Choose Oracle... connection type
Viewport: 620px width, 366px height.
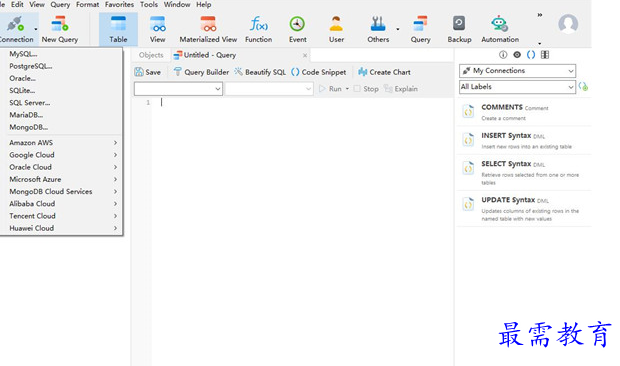pyautogui.click(x=61, y=78)
